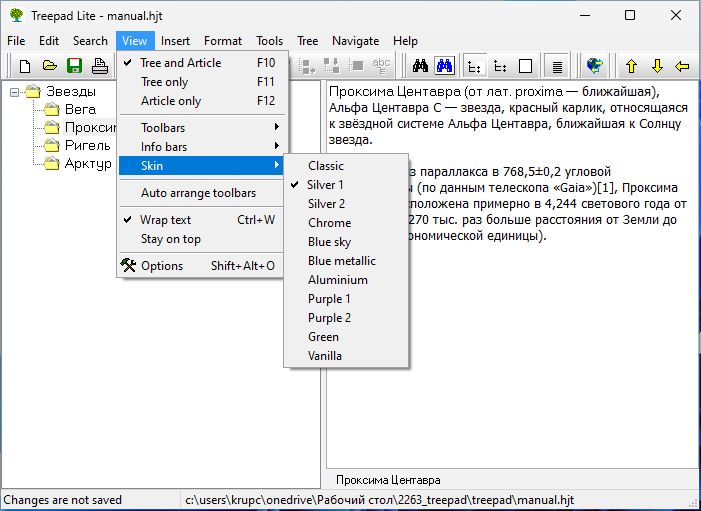The height and width of the screenshot is (511, 701).
Task: Close the open View menu
Action: [x=135, y=41]
